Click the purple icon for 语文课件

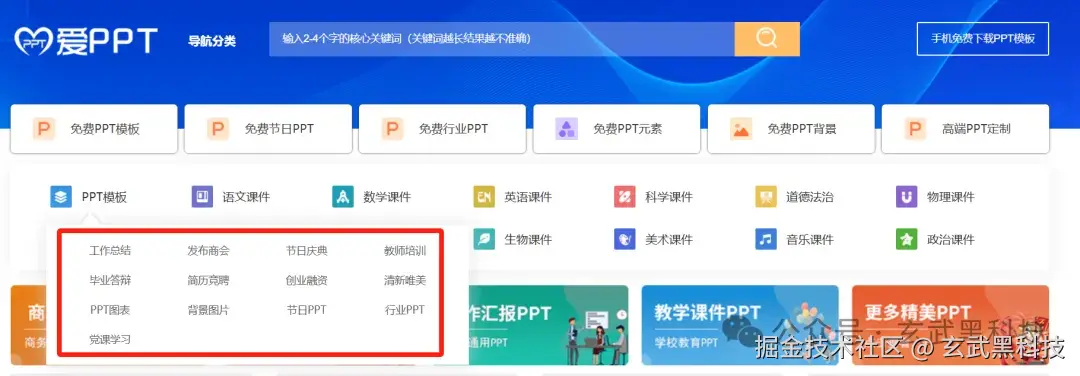202,197
